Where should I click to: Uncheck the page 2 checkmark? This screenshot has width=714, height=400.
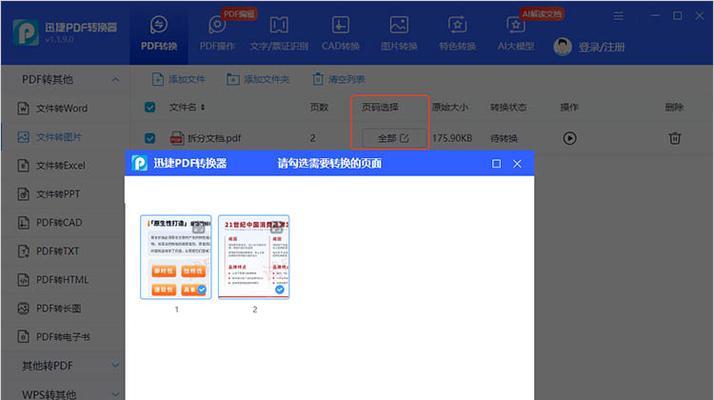280,289
